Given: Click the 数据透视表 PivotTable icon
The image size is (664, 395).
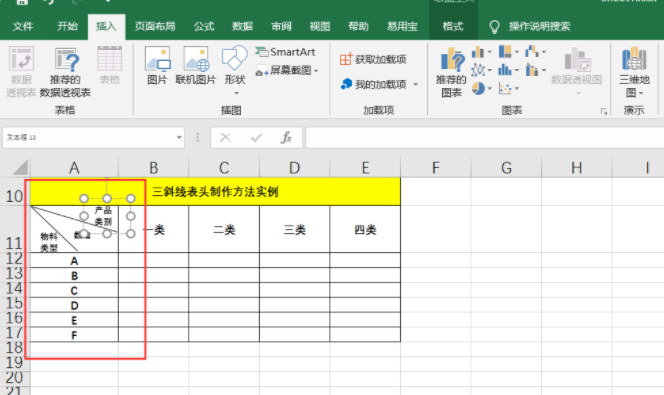Looking at the screenshot, I should coord(21,72).
